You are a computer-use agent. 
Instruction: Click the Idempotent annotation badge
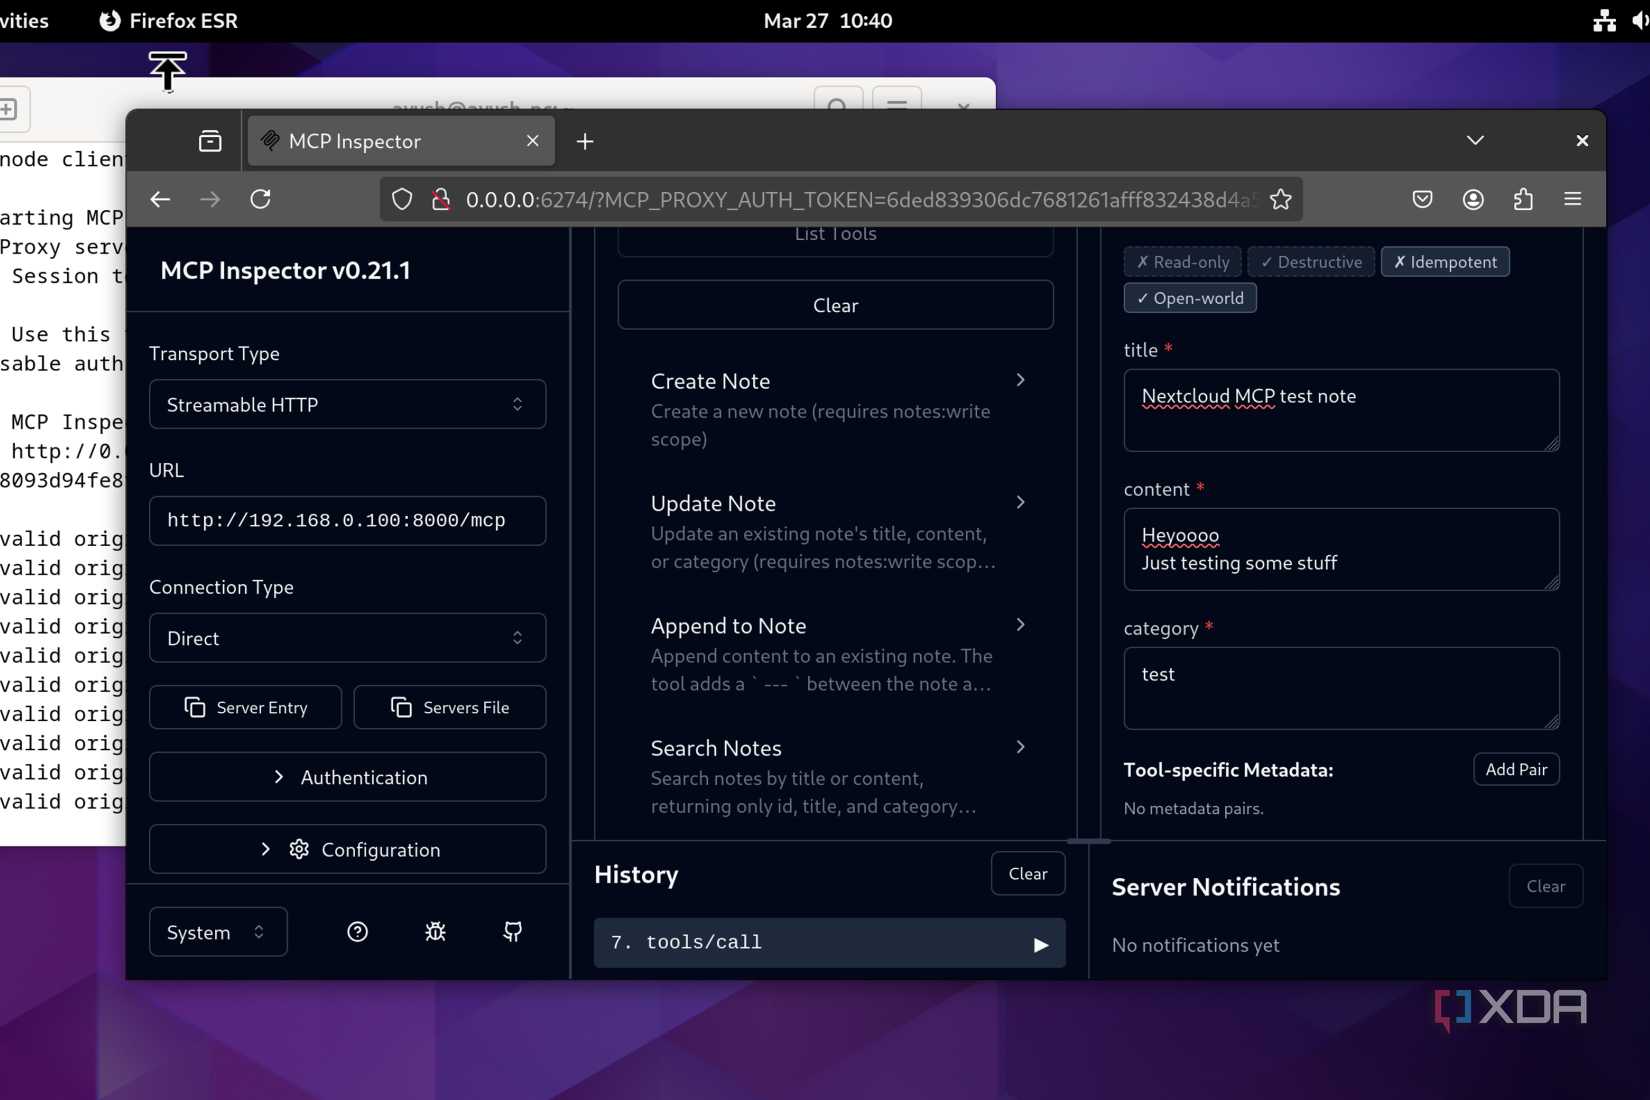[1445, 262]
